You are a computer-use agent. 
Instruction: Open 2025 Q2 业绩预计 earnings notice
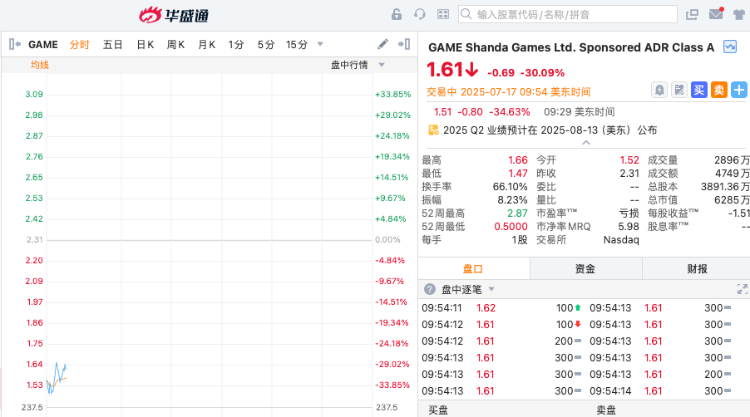(x=550, y=130)
